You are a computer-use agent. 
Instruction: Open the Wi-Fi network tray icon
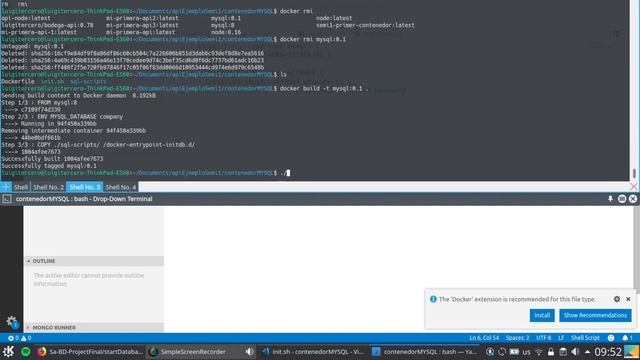tap(539, 352)
